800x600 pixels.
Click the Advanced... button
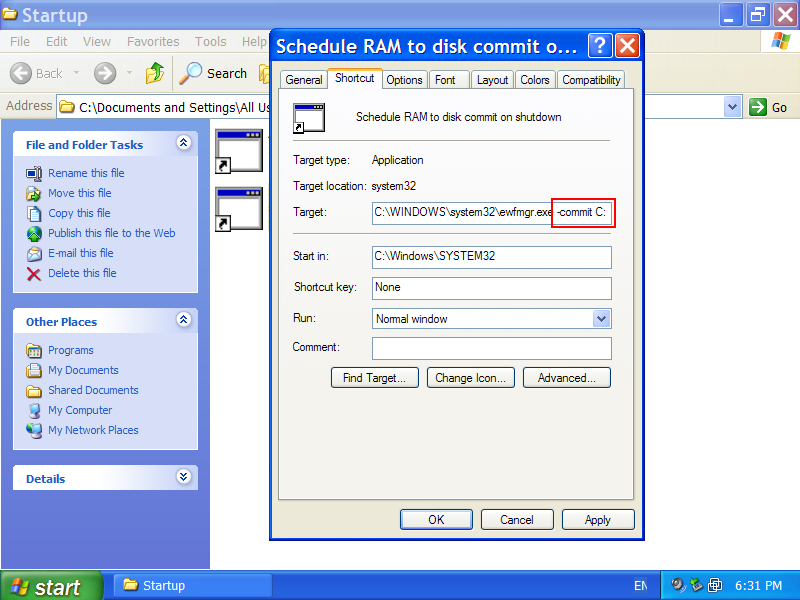566,378
